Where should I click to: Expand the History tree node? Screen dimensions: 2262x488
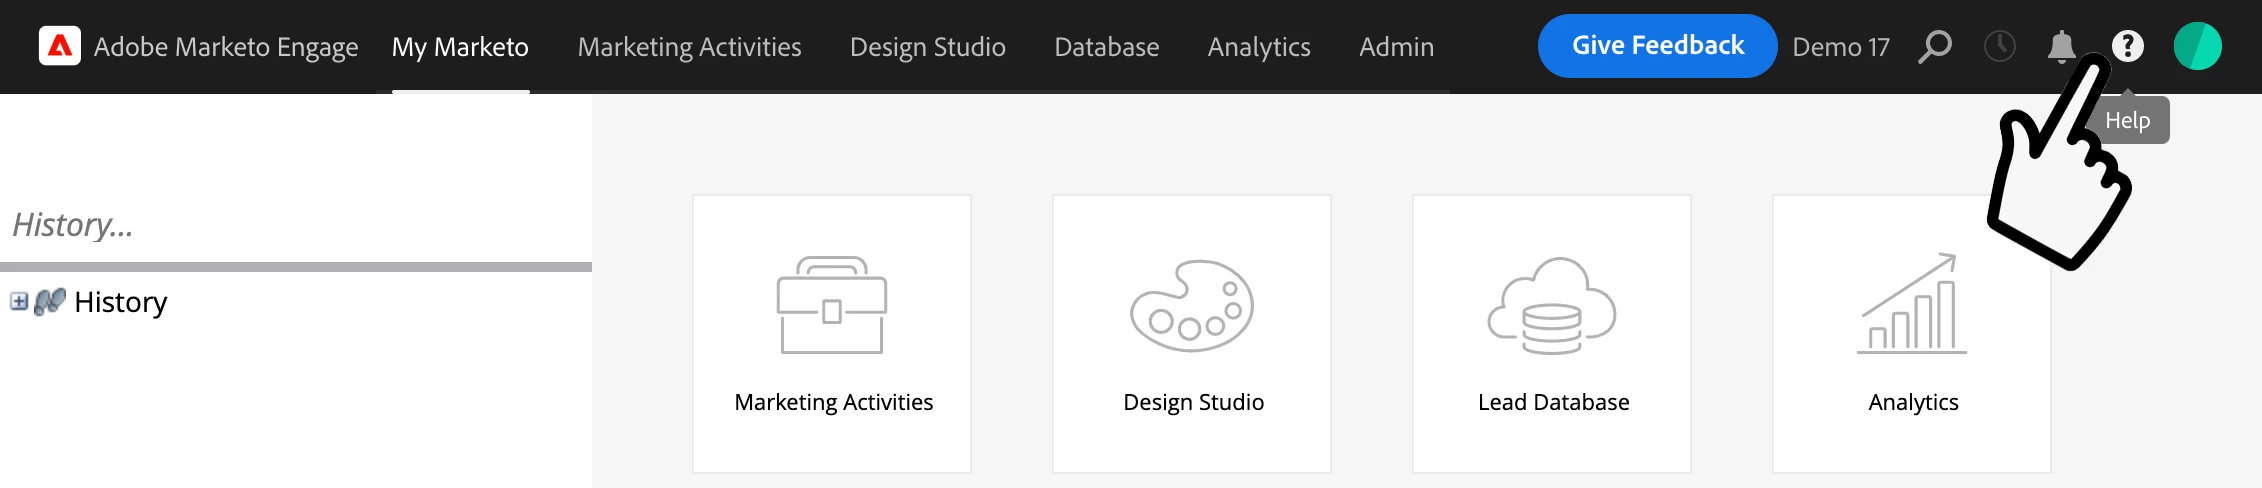(x=19, y=301)
